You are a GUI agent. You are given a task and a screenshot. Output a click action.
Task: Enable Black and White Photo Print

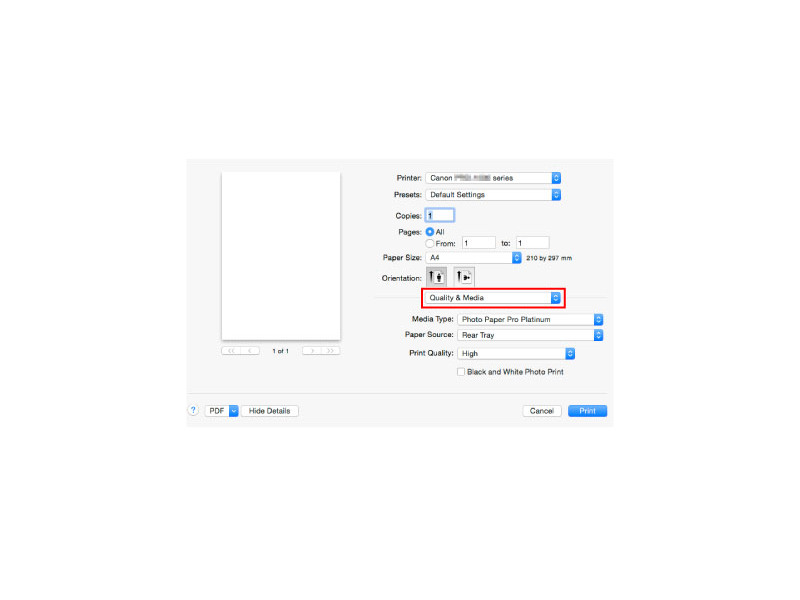[461, 372]
